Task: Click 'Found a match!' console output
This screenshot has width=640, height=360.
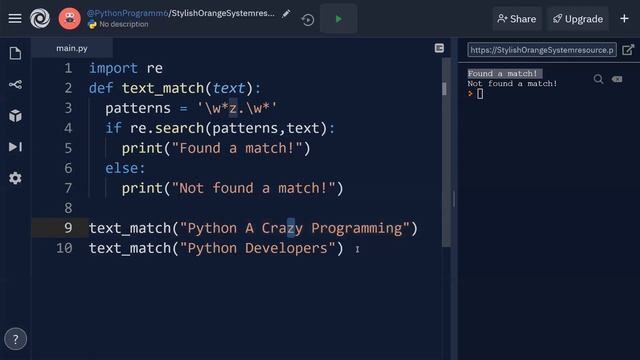Action: [x=502, y=73]
